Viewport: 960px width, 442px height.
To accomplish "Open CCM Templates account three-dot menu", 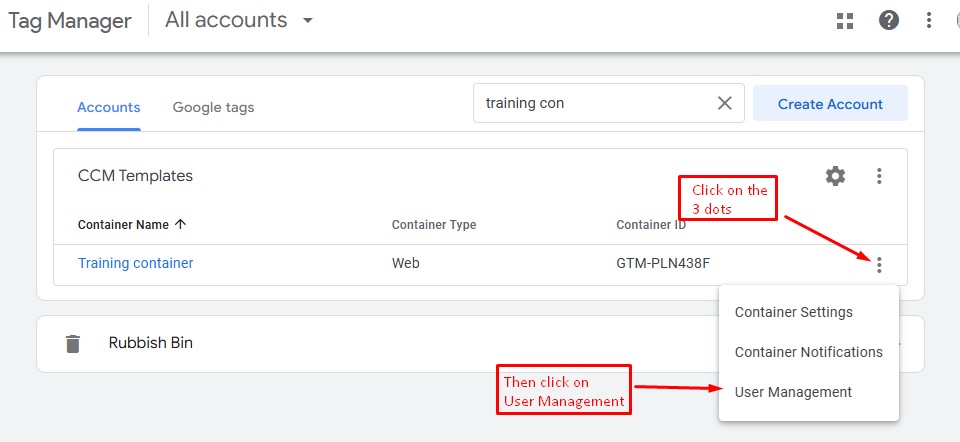I will [879, 176].
